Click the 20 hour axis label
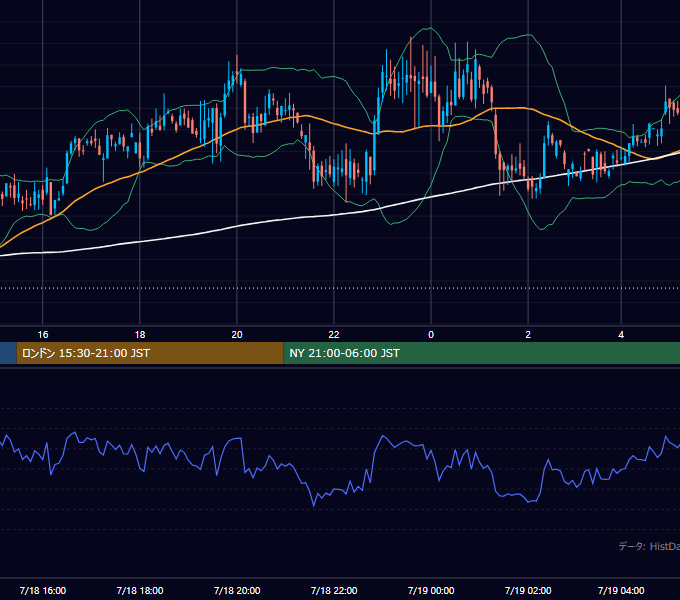 [237, 335]
